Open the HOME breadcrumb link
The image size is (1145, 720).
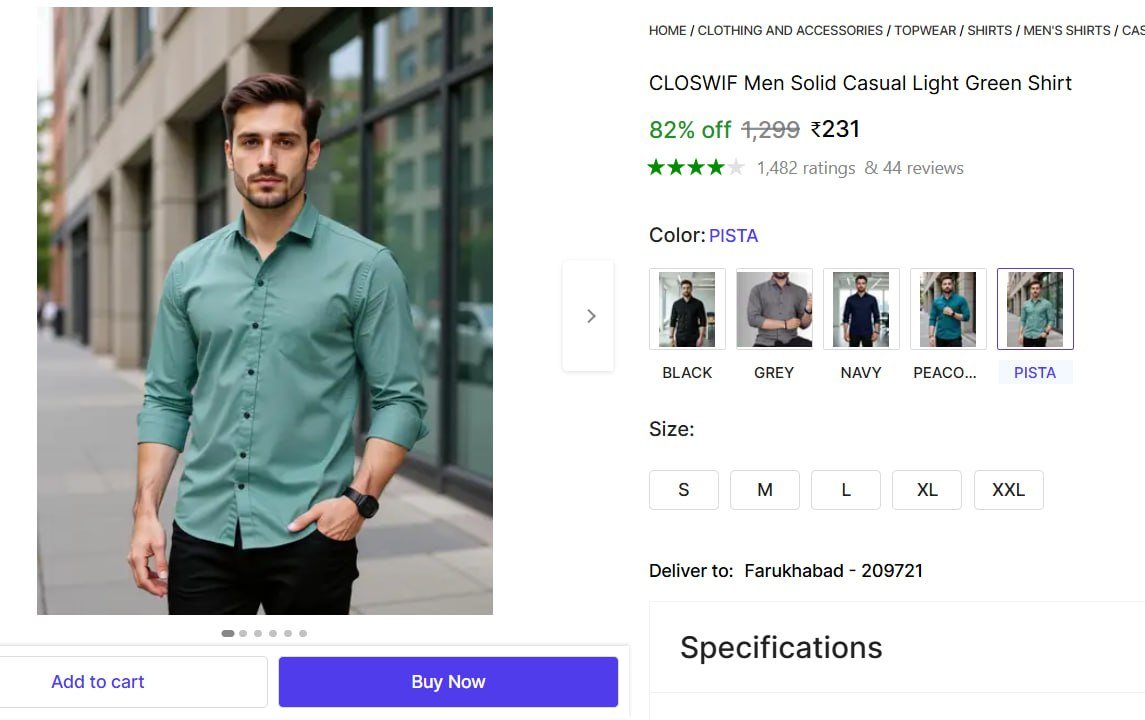pyautogui.click(x=667, y=31)
